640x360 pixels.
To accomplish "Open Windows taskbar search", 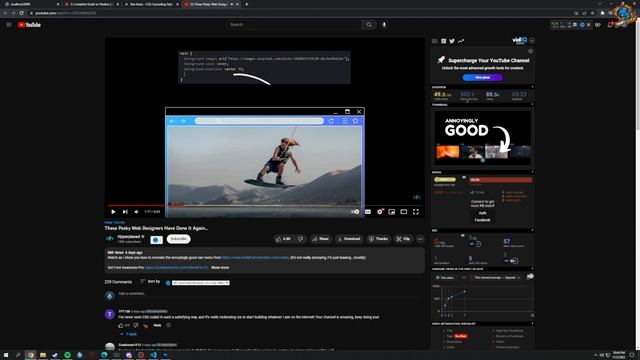I will pyautogui.click(x=18, y=355).
